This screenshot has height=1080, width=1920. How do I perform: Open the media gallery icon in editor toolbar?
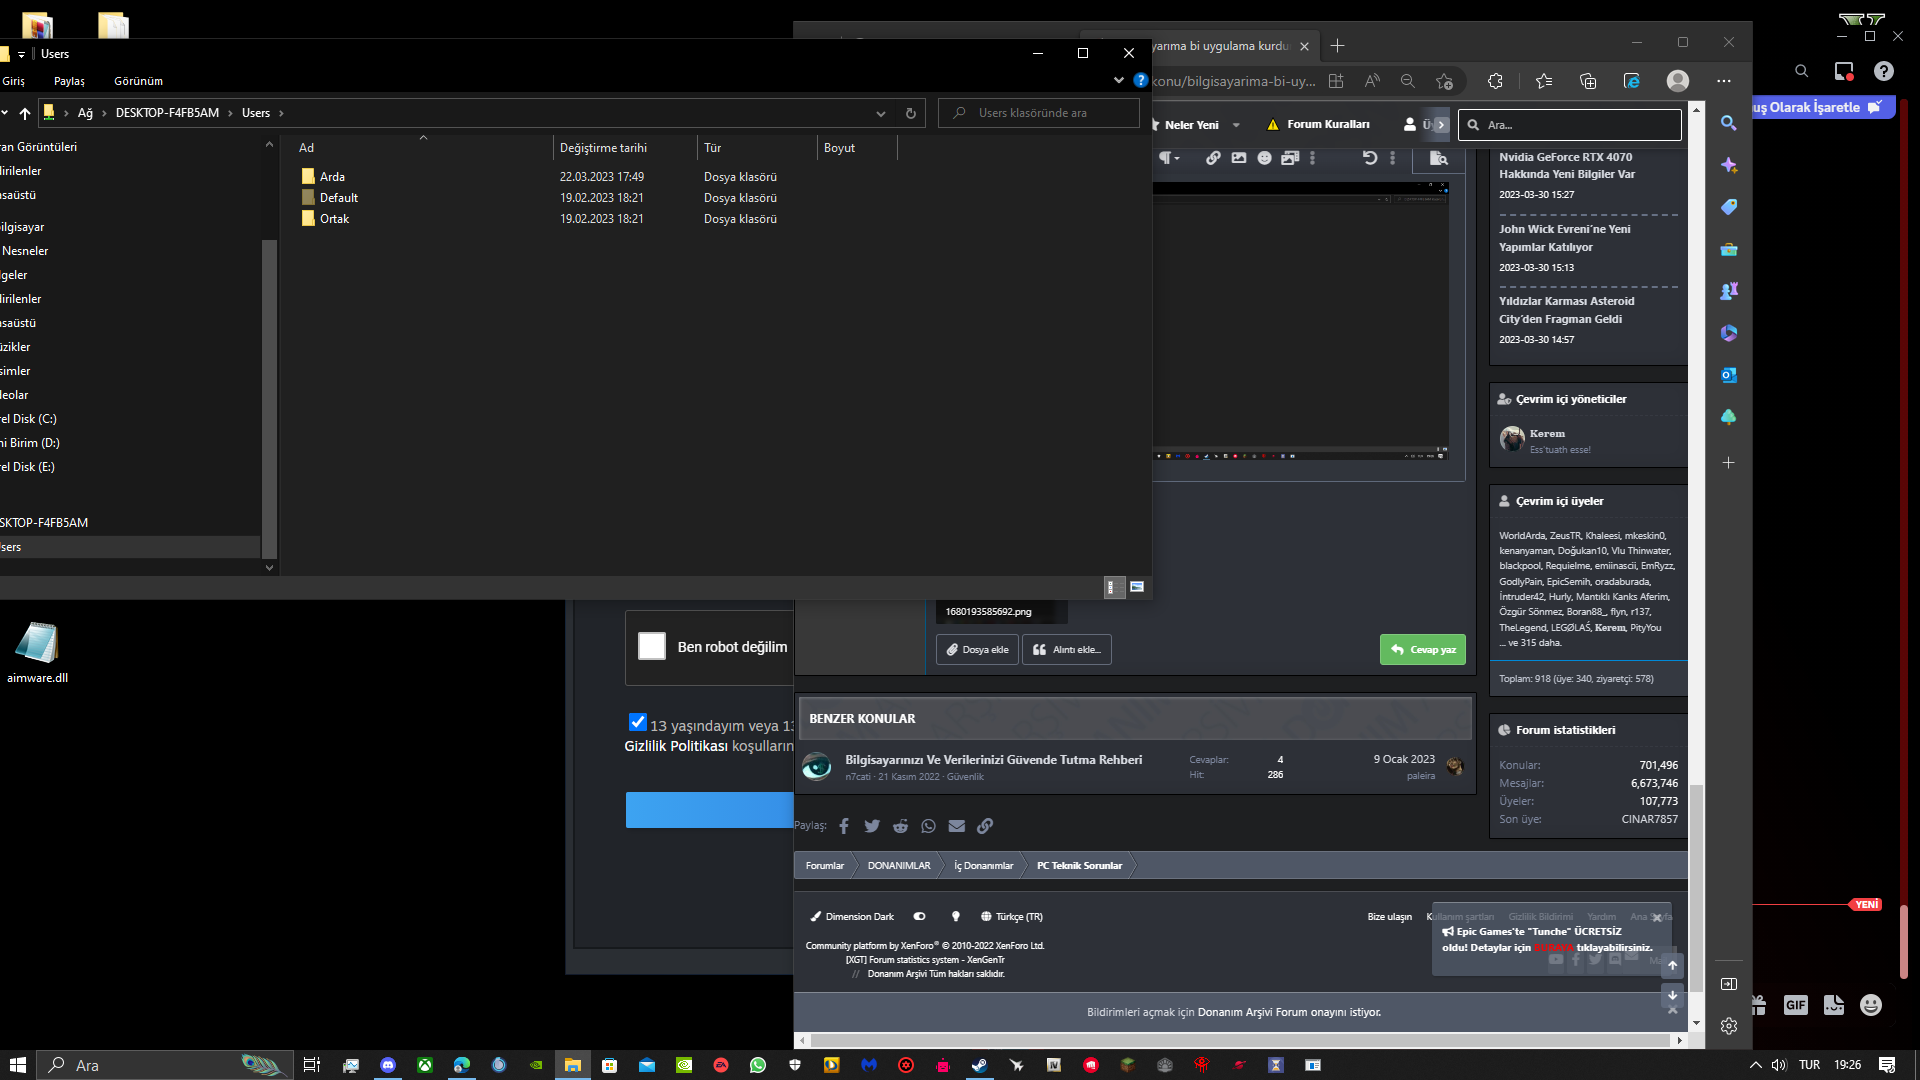[1290, 158]
